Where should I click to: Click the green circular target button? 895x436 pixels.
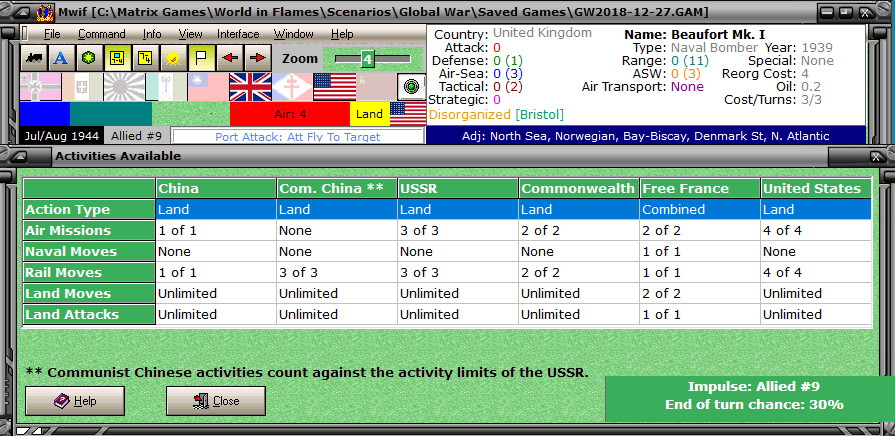tap(411, 87)
